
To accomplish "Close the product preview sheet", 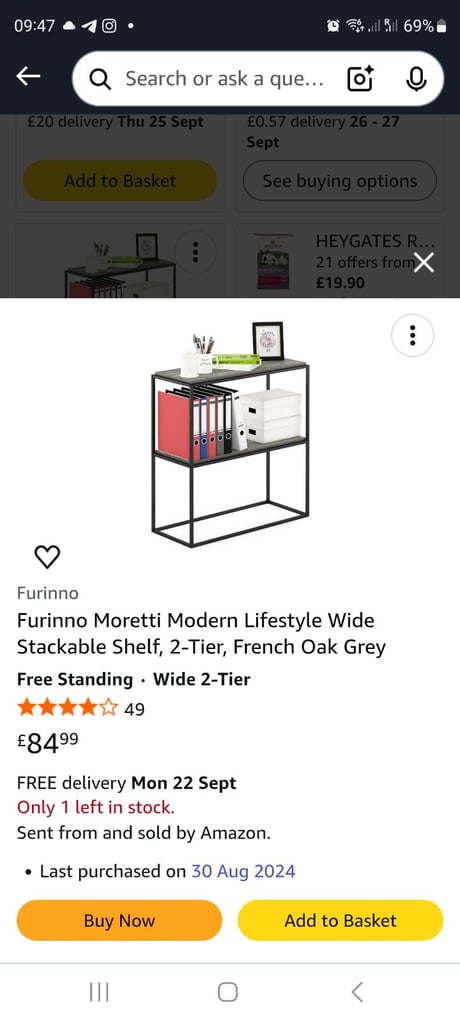I will tap(423, 263).
